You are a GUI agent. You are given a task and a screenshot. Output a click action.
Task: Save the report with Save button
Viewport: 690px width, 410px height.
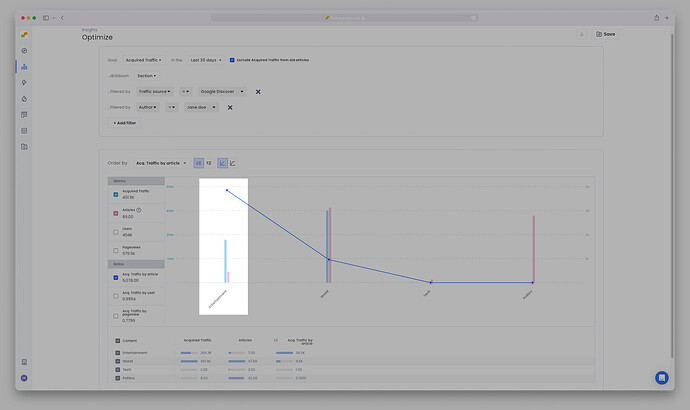pos(605,34)
